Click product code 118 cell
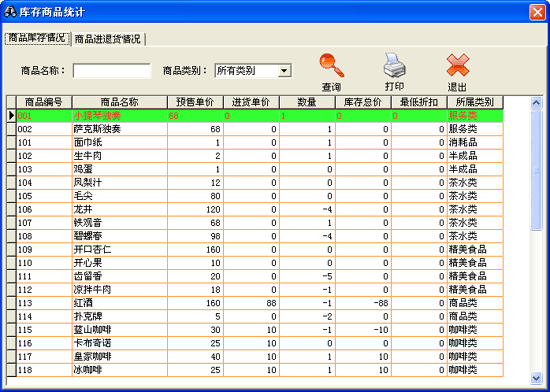The width and height of the screenshot is (550, 392). 44,370
